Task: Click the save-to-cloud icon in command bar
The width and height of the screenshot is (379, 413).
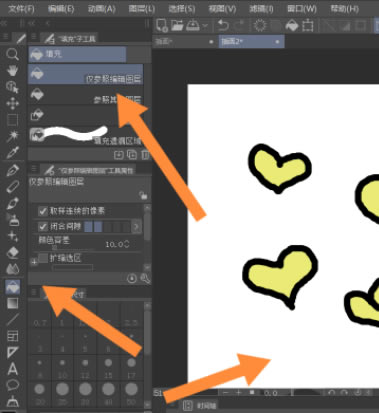Action: pos(193,25)
